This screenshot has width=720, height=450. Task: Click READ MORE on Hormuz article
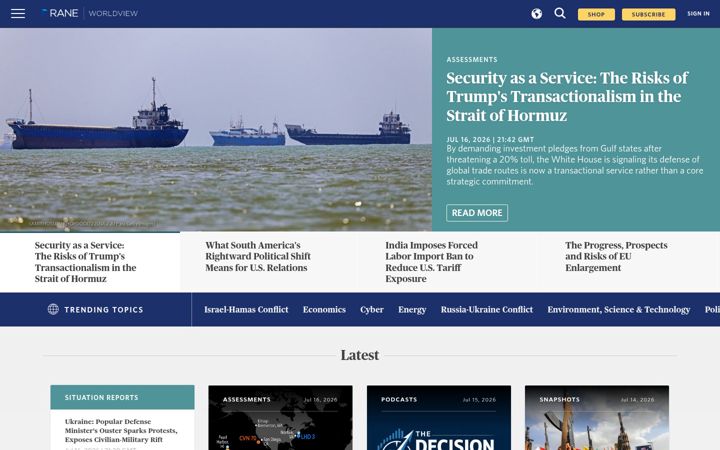[x=477, y=213]
